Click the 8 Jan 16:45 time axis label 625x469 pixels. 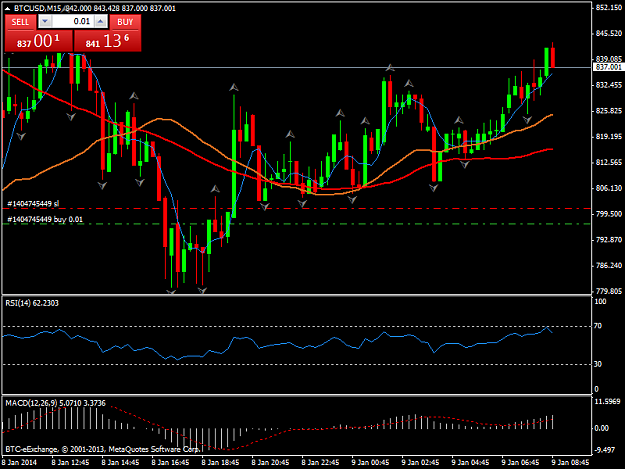[x=171, y=463]
